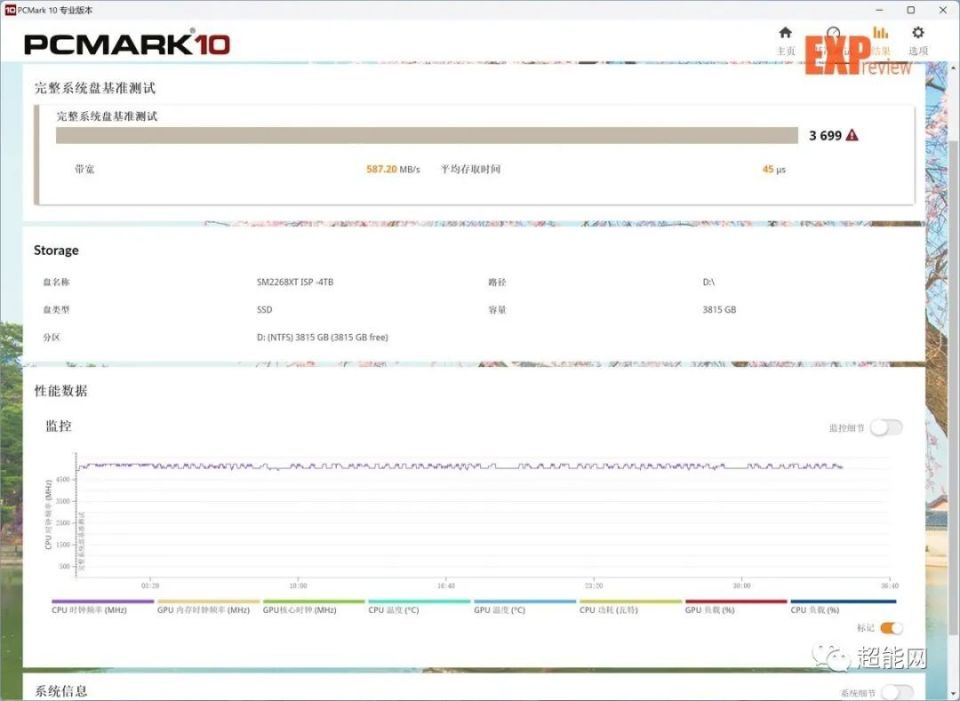Click the 完整系统盘基准测试 page heading
Image resolution: width=960 pixels, height=701 pixels.
pos(95,88)
